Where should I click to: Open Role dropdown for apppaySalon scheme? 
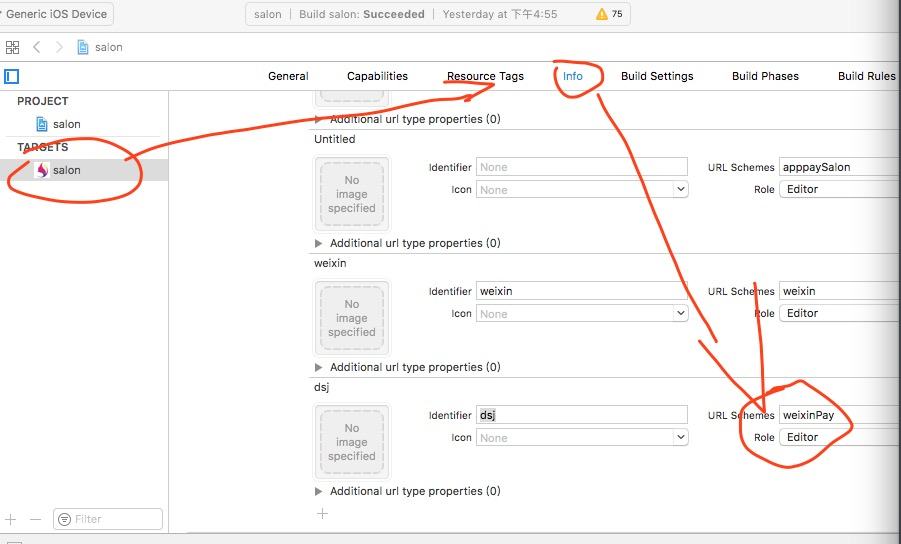[840, 190]
